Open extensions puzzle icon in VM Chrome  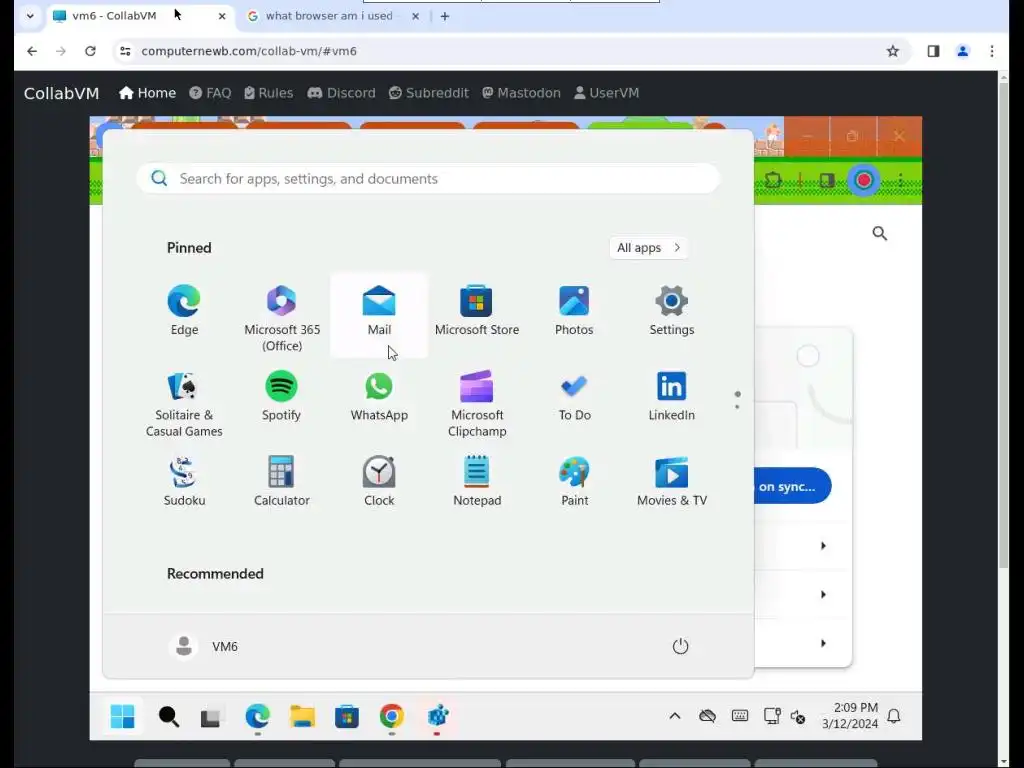(773, 180)
